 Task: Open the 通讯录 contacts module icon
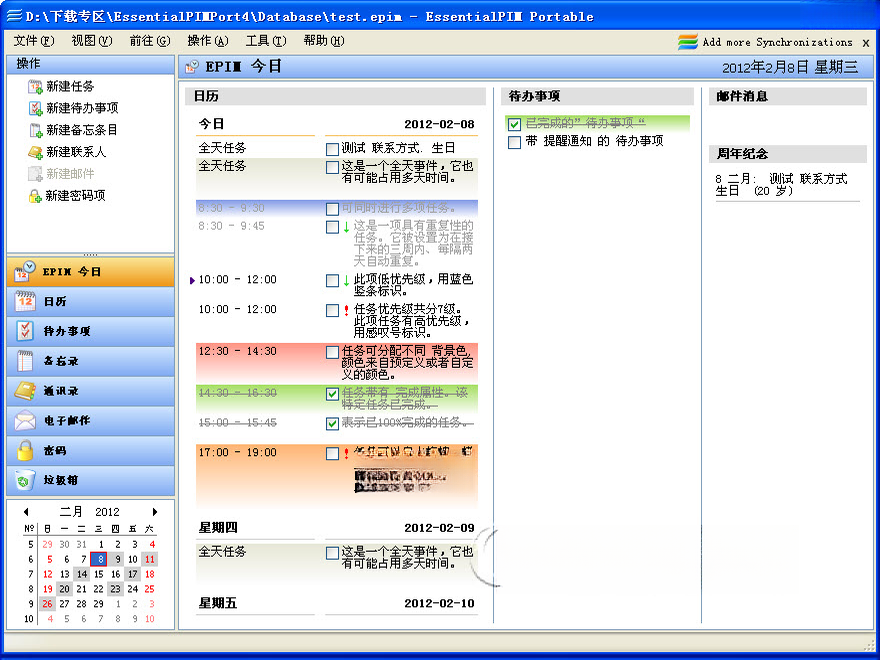(x=25, y=391)
